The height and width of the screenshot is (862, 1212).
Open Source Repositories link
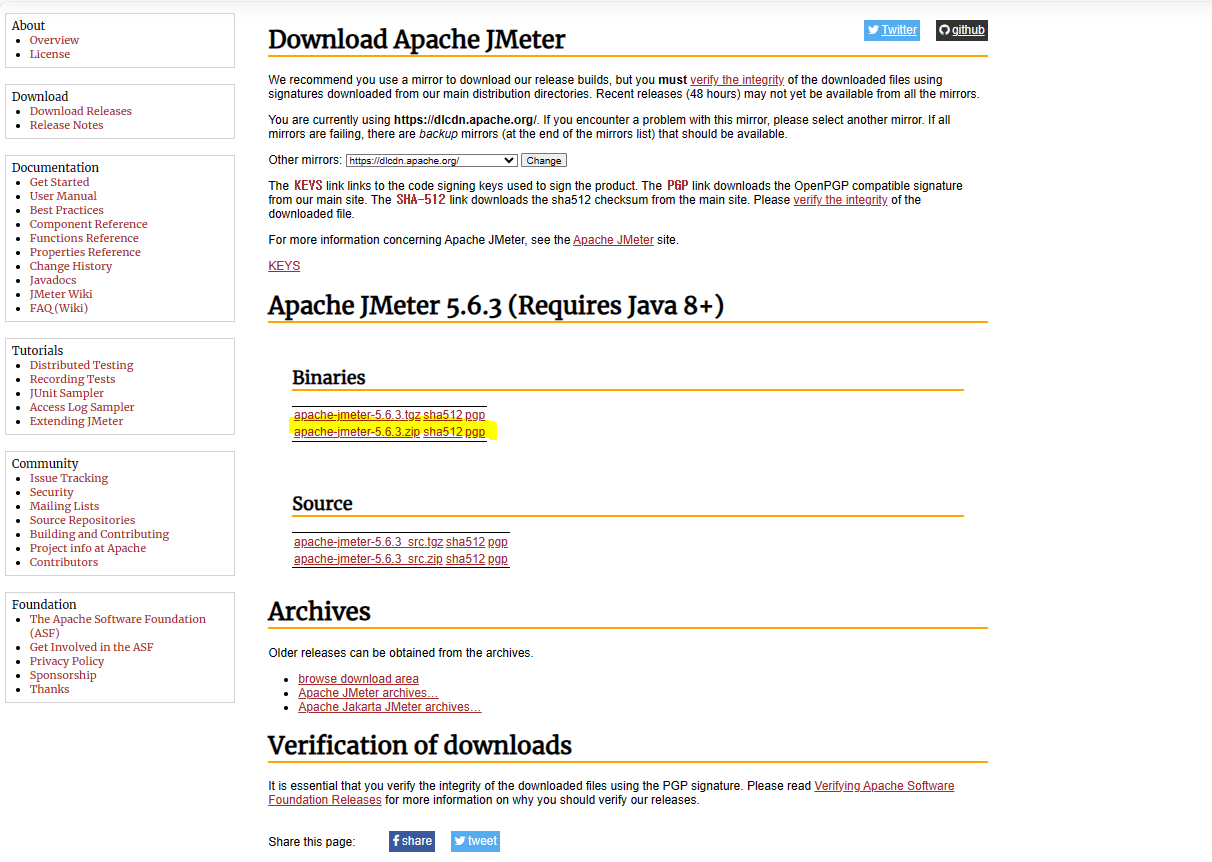[82, 520]
